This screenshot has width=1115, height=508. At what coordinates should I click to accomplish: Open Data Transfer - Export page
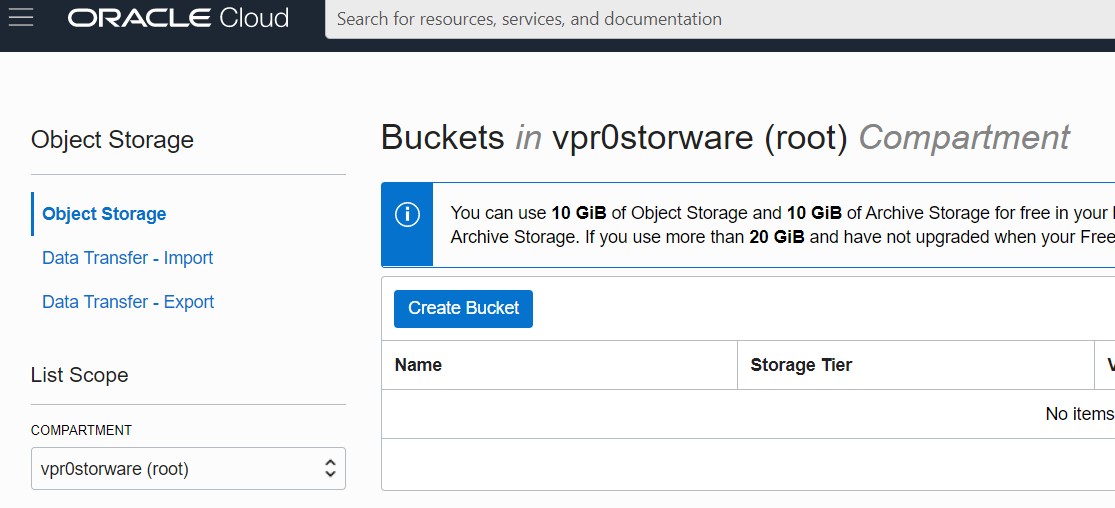pos(127,302)
